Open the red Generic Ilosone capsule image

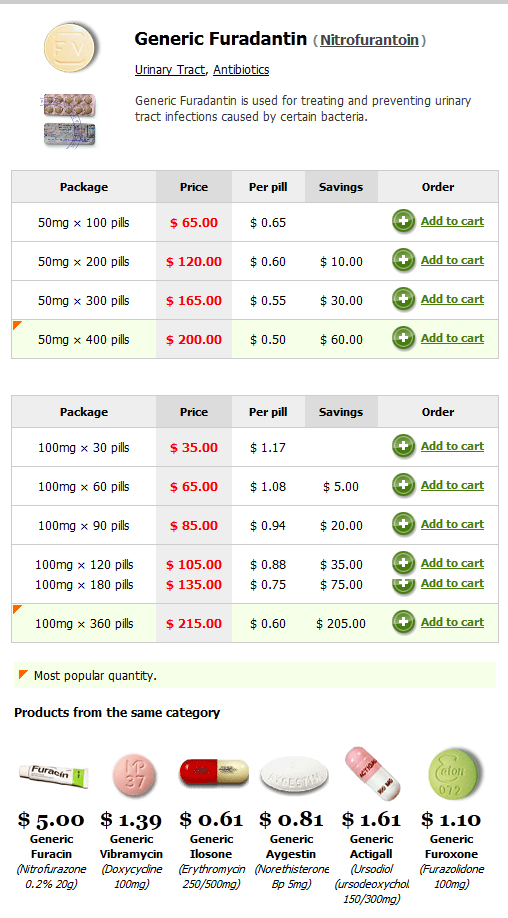(214, 773)
